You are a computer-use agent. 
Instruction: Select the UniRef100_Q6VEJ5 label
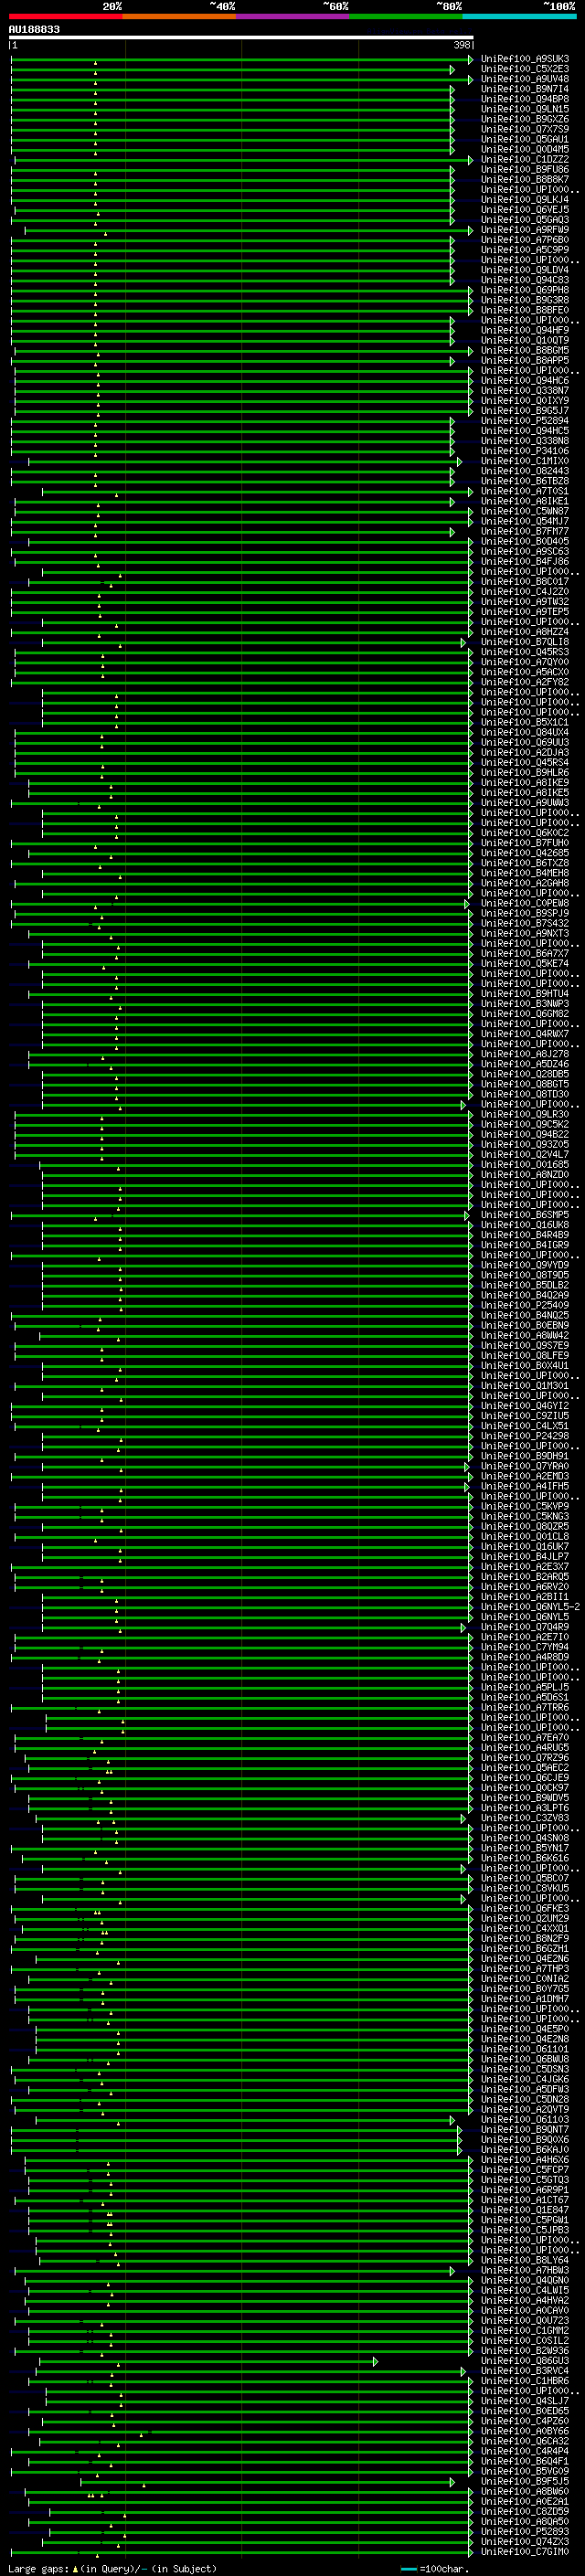click(525, 210)
